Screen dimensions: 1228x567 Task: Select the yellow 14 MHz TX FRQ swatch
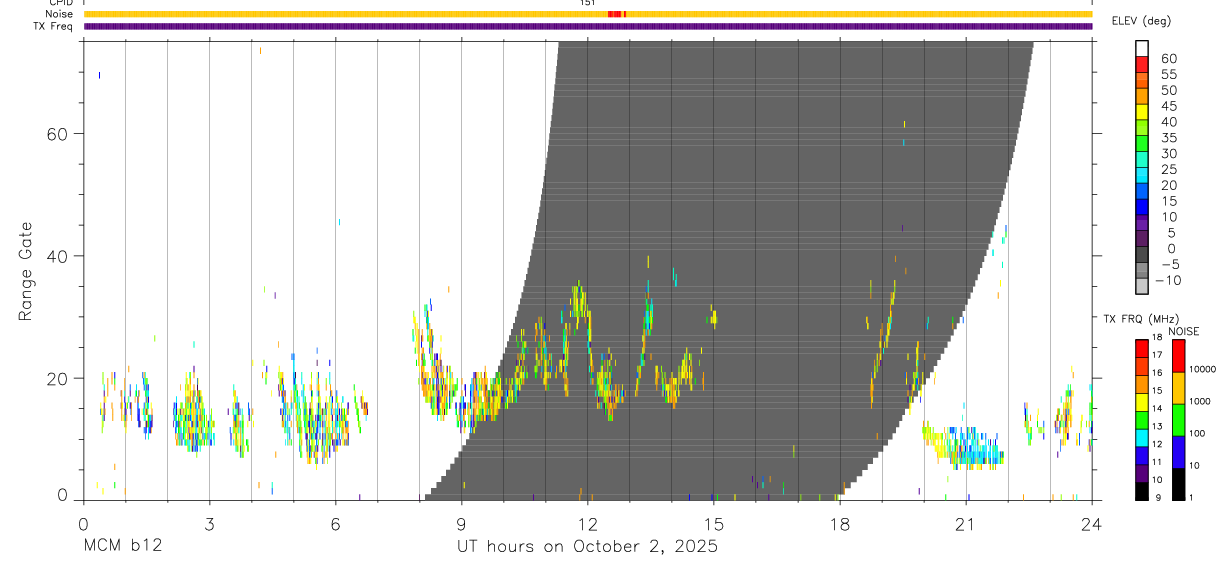(x=1141, y=402)
